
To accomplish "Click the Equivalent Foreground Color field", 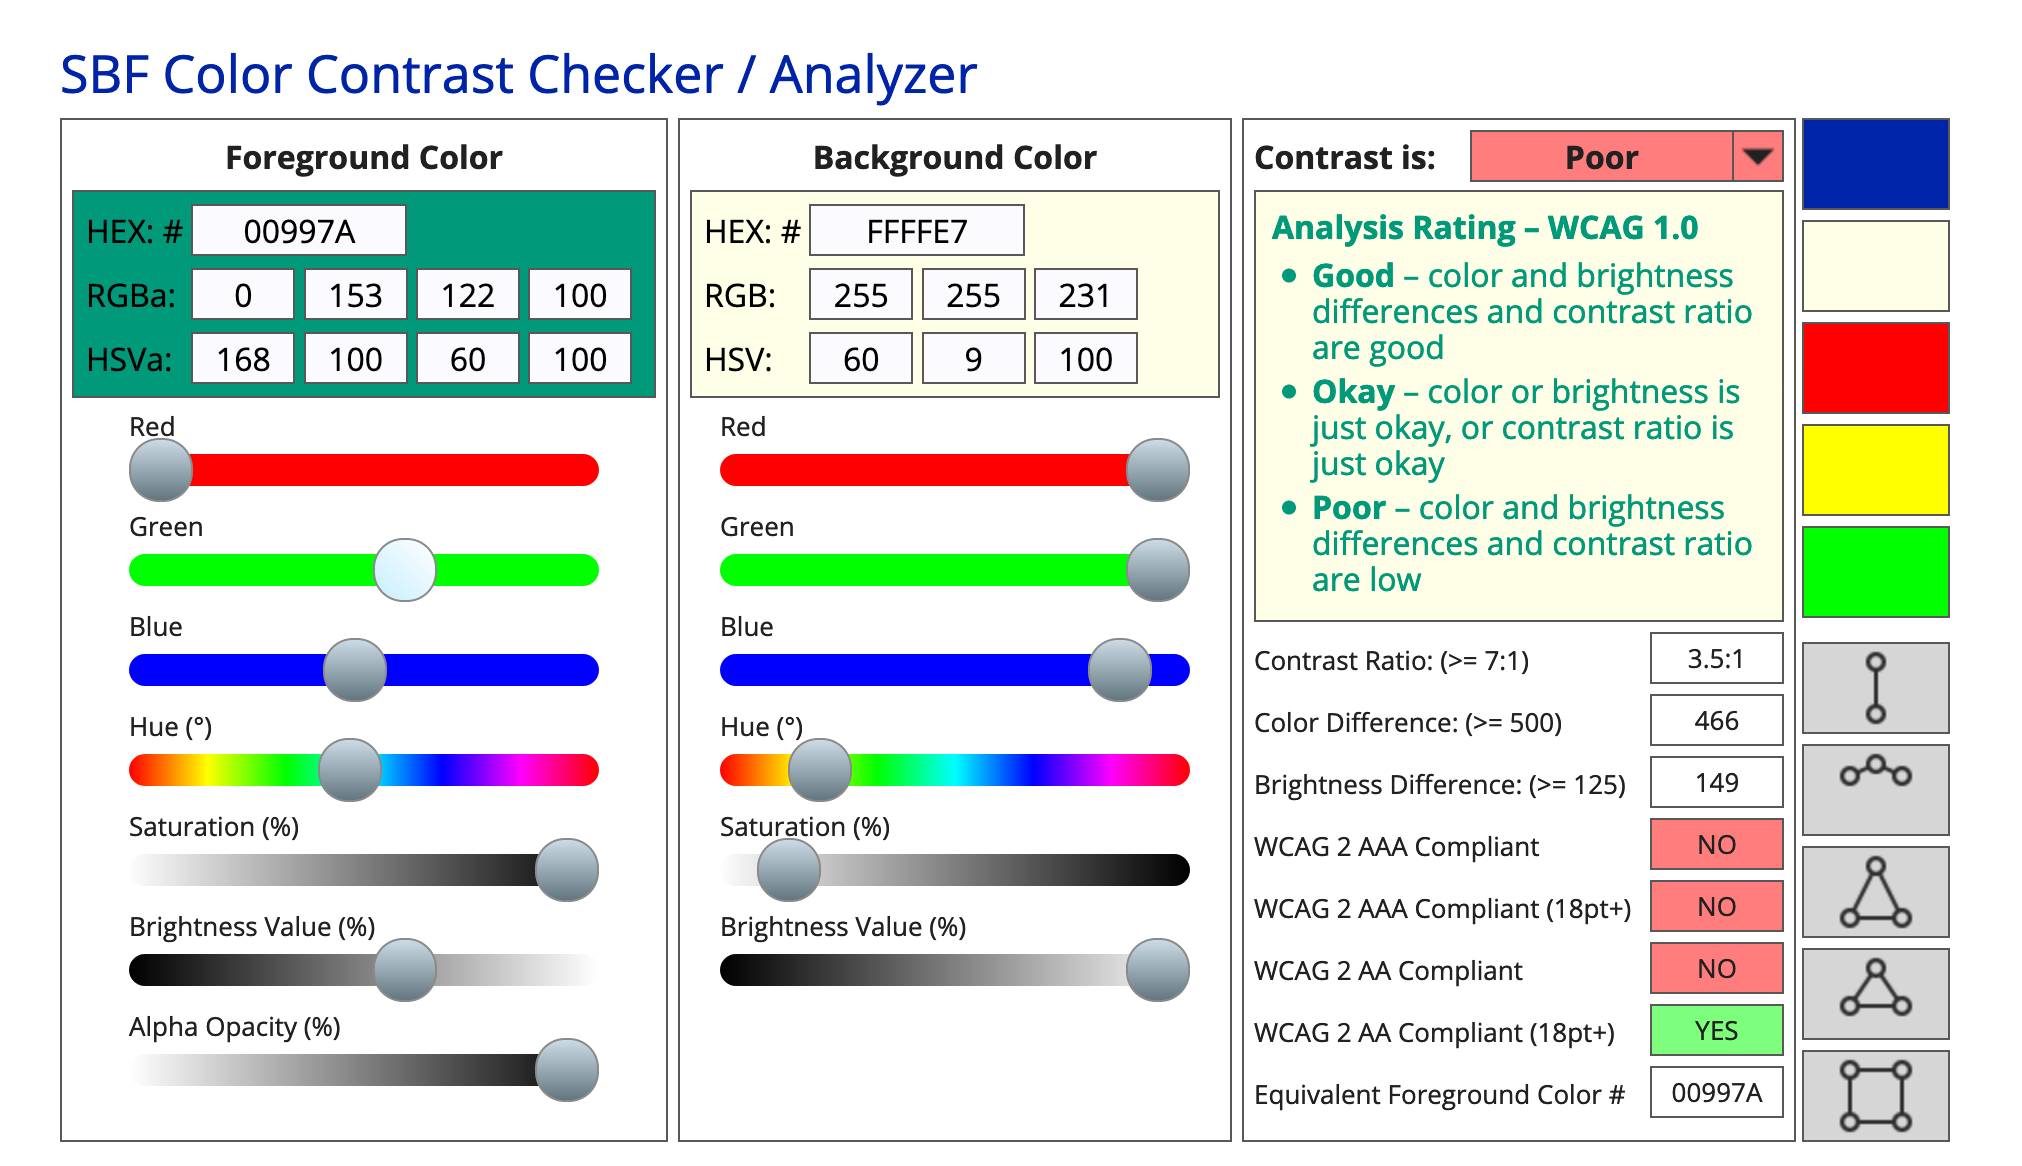I will 1716,1092.
